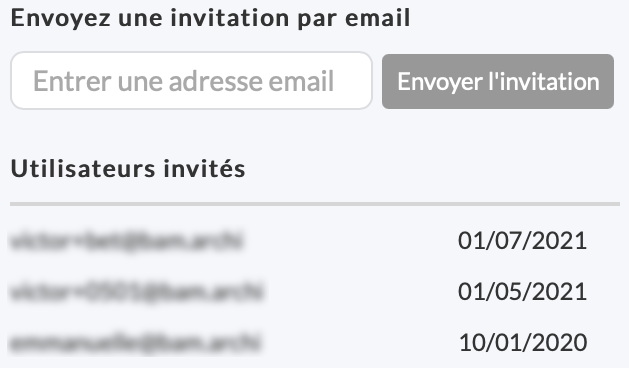Click the 01/05/2021 invitation date
The height and width of the screenshot is (368, 629).
522,291
